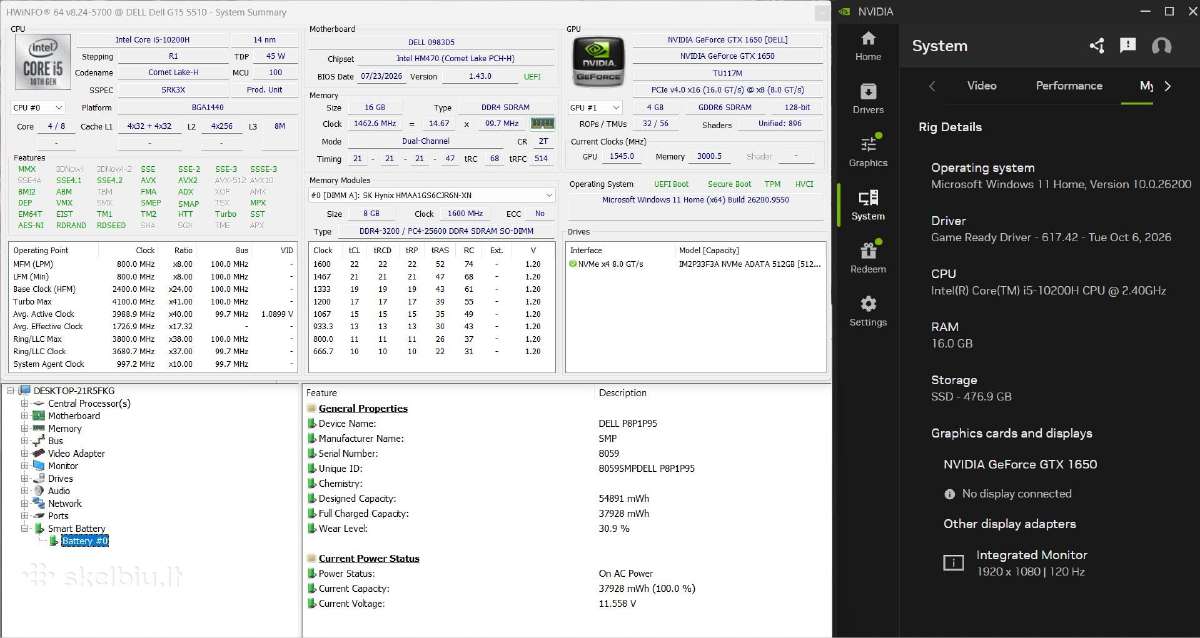The height and width of the screenshot is (638, 1200).
Task: Click the BIOS date field 07/23/2026
Action: click(x=380, y=76)
